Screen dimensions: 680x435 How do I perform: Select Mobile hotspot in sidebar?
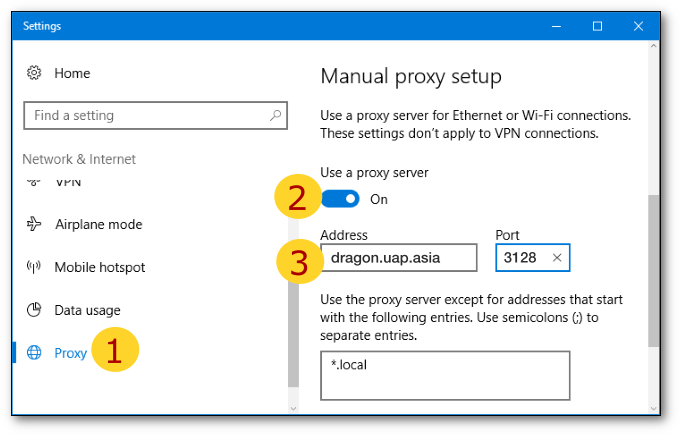tap(100, 267)
